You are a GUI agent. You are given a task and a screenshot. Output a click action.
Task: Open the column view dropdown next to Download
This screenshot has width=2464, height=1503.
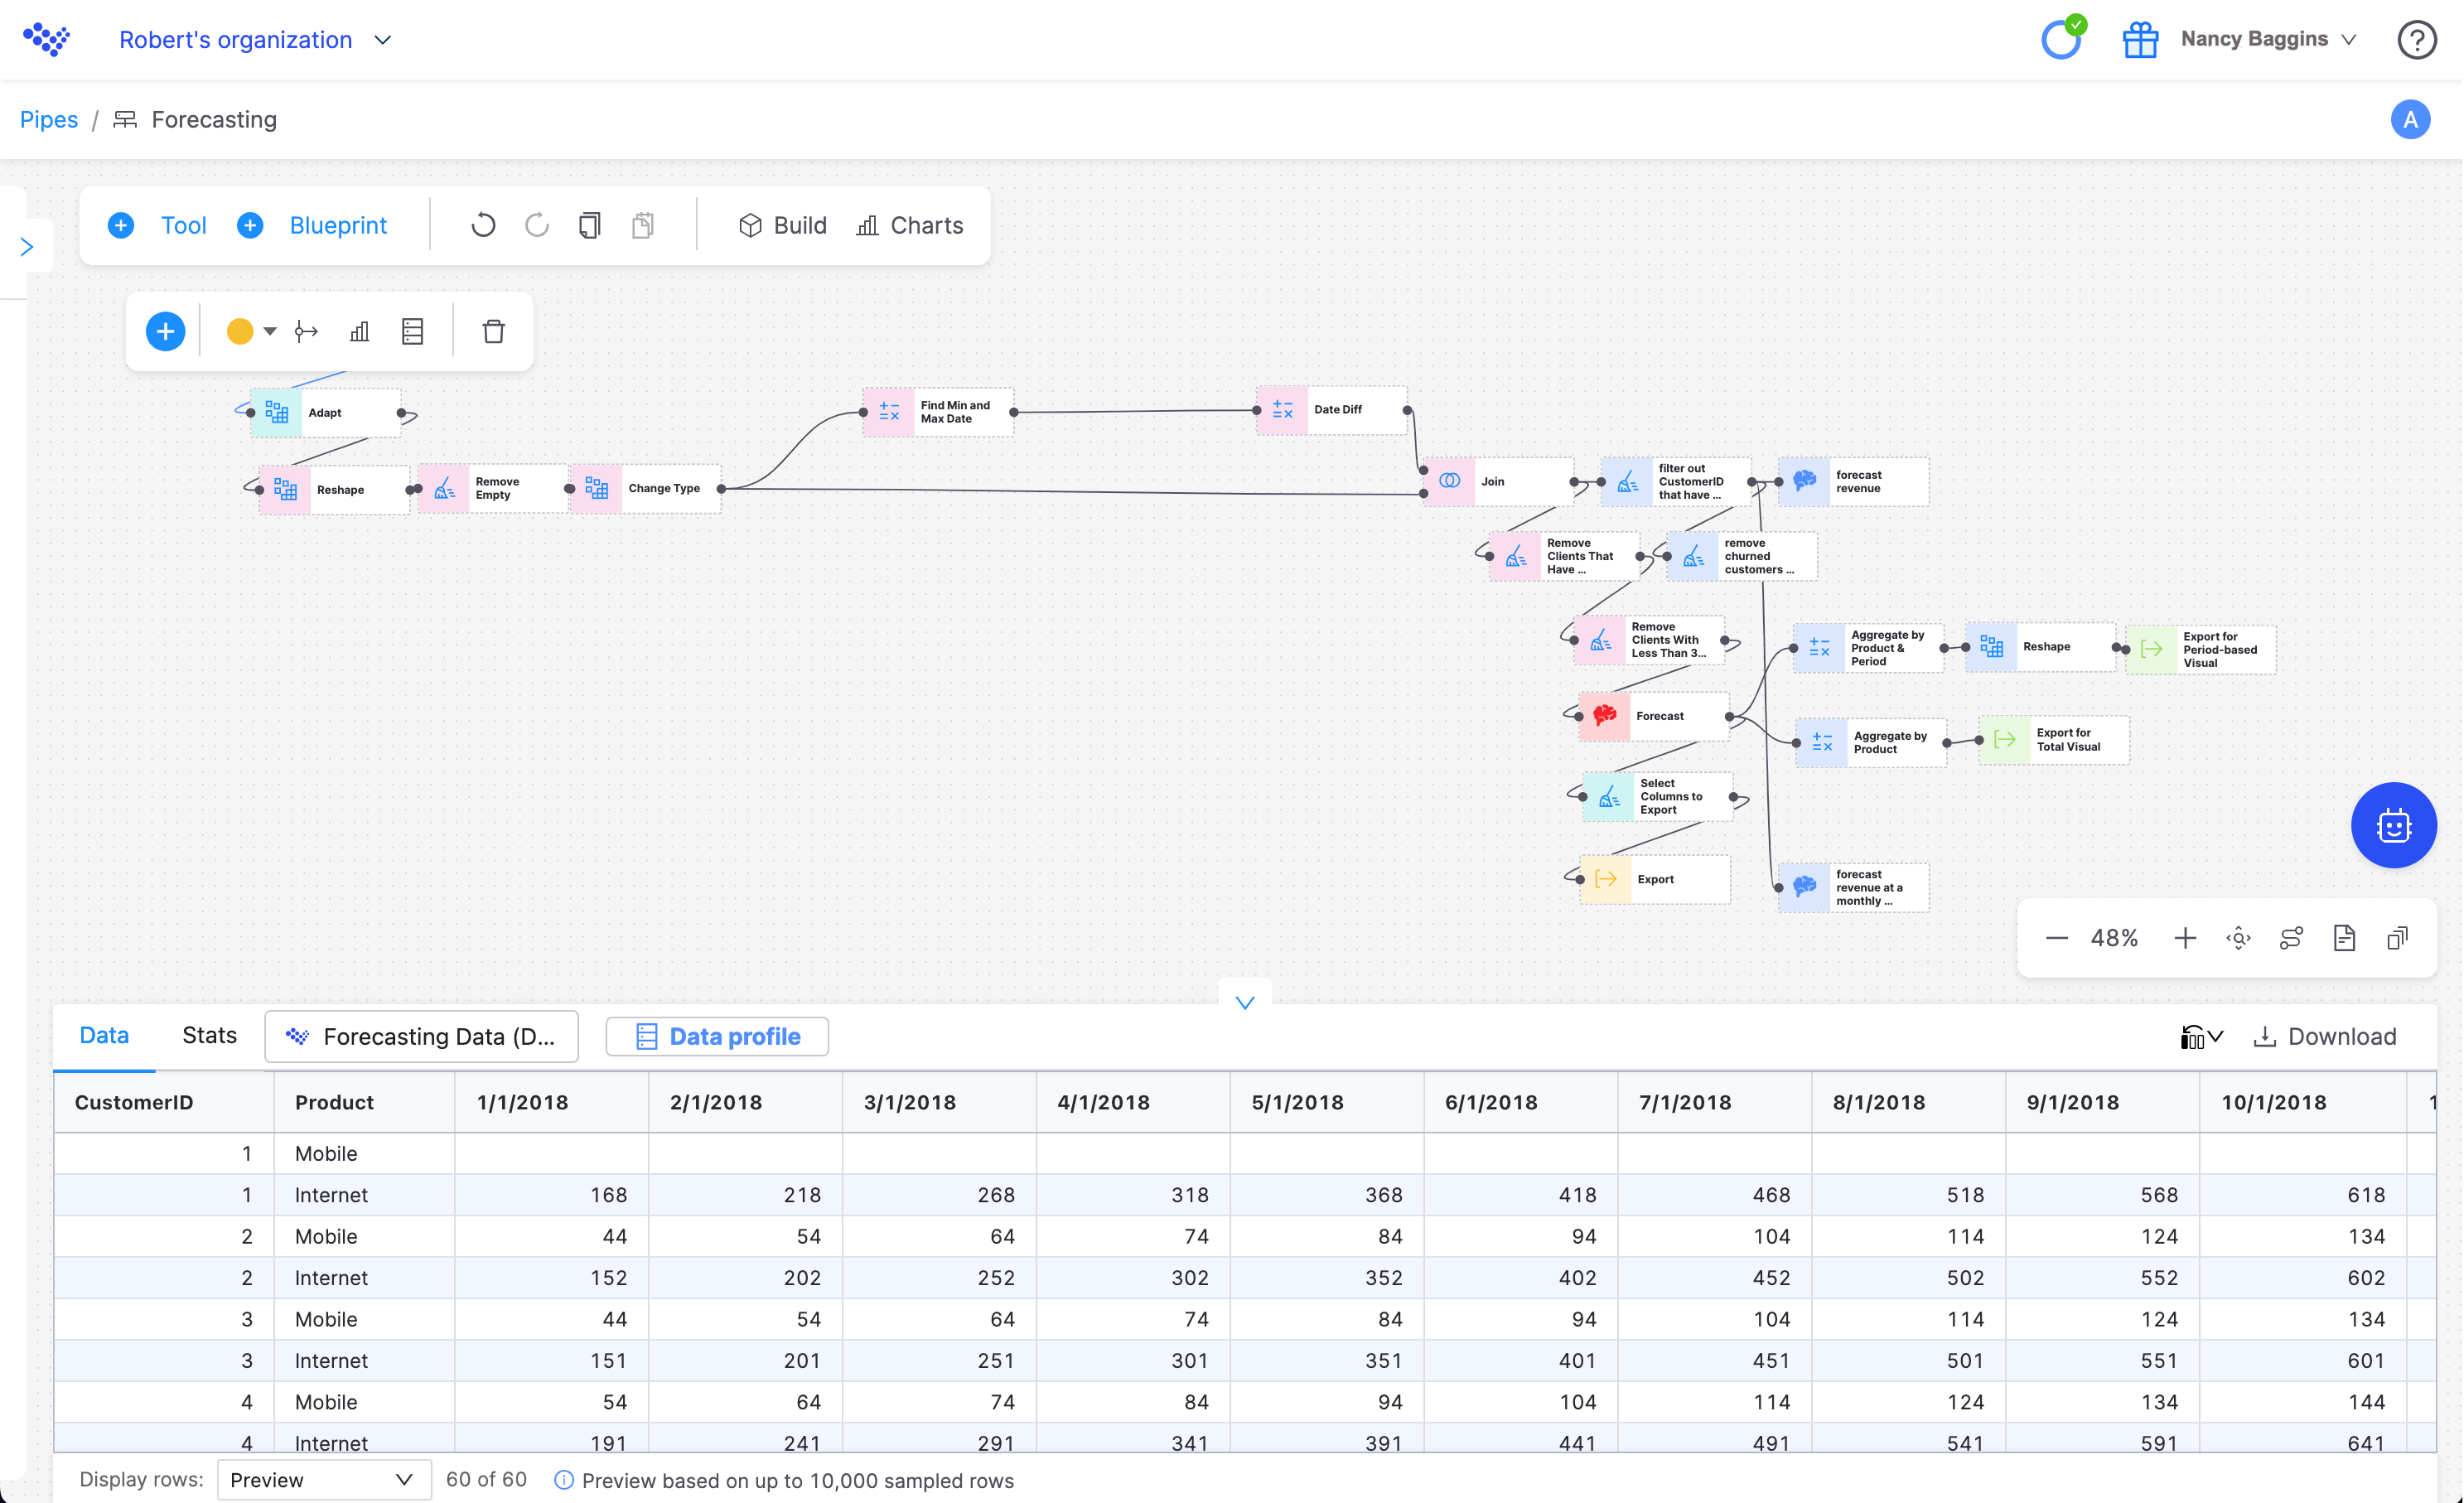[x=2201, y=1037]
